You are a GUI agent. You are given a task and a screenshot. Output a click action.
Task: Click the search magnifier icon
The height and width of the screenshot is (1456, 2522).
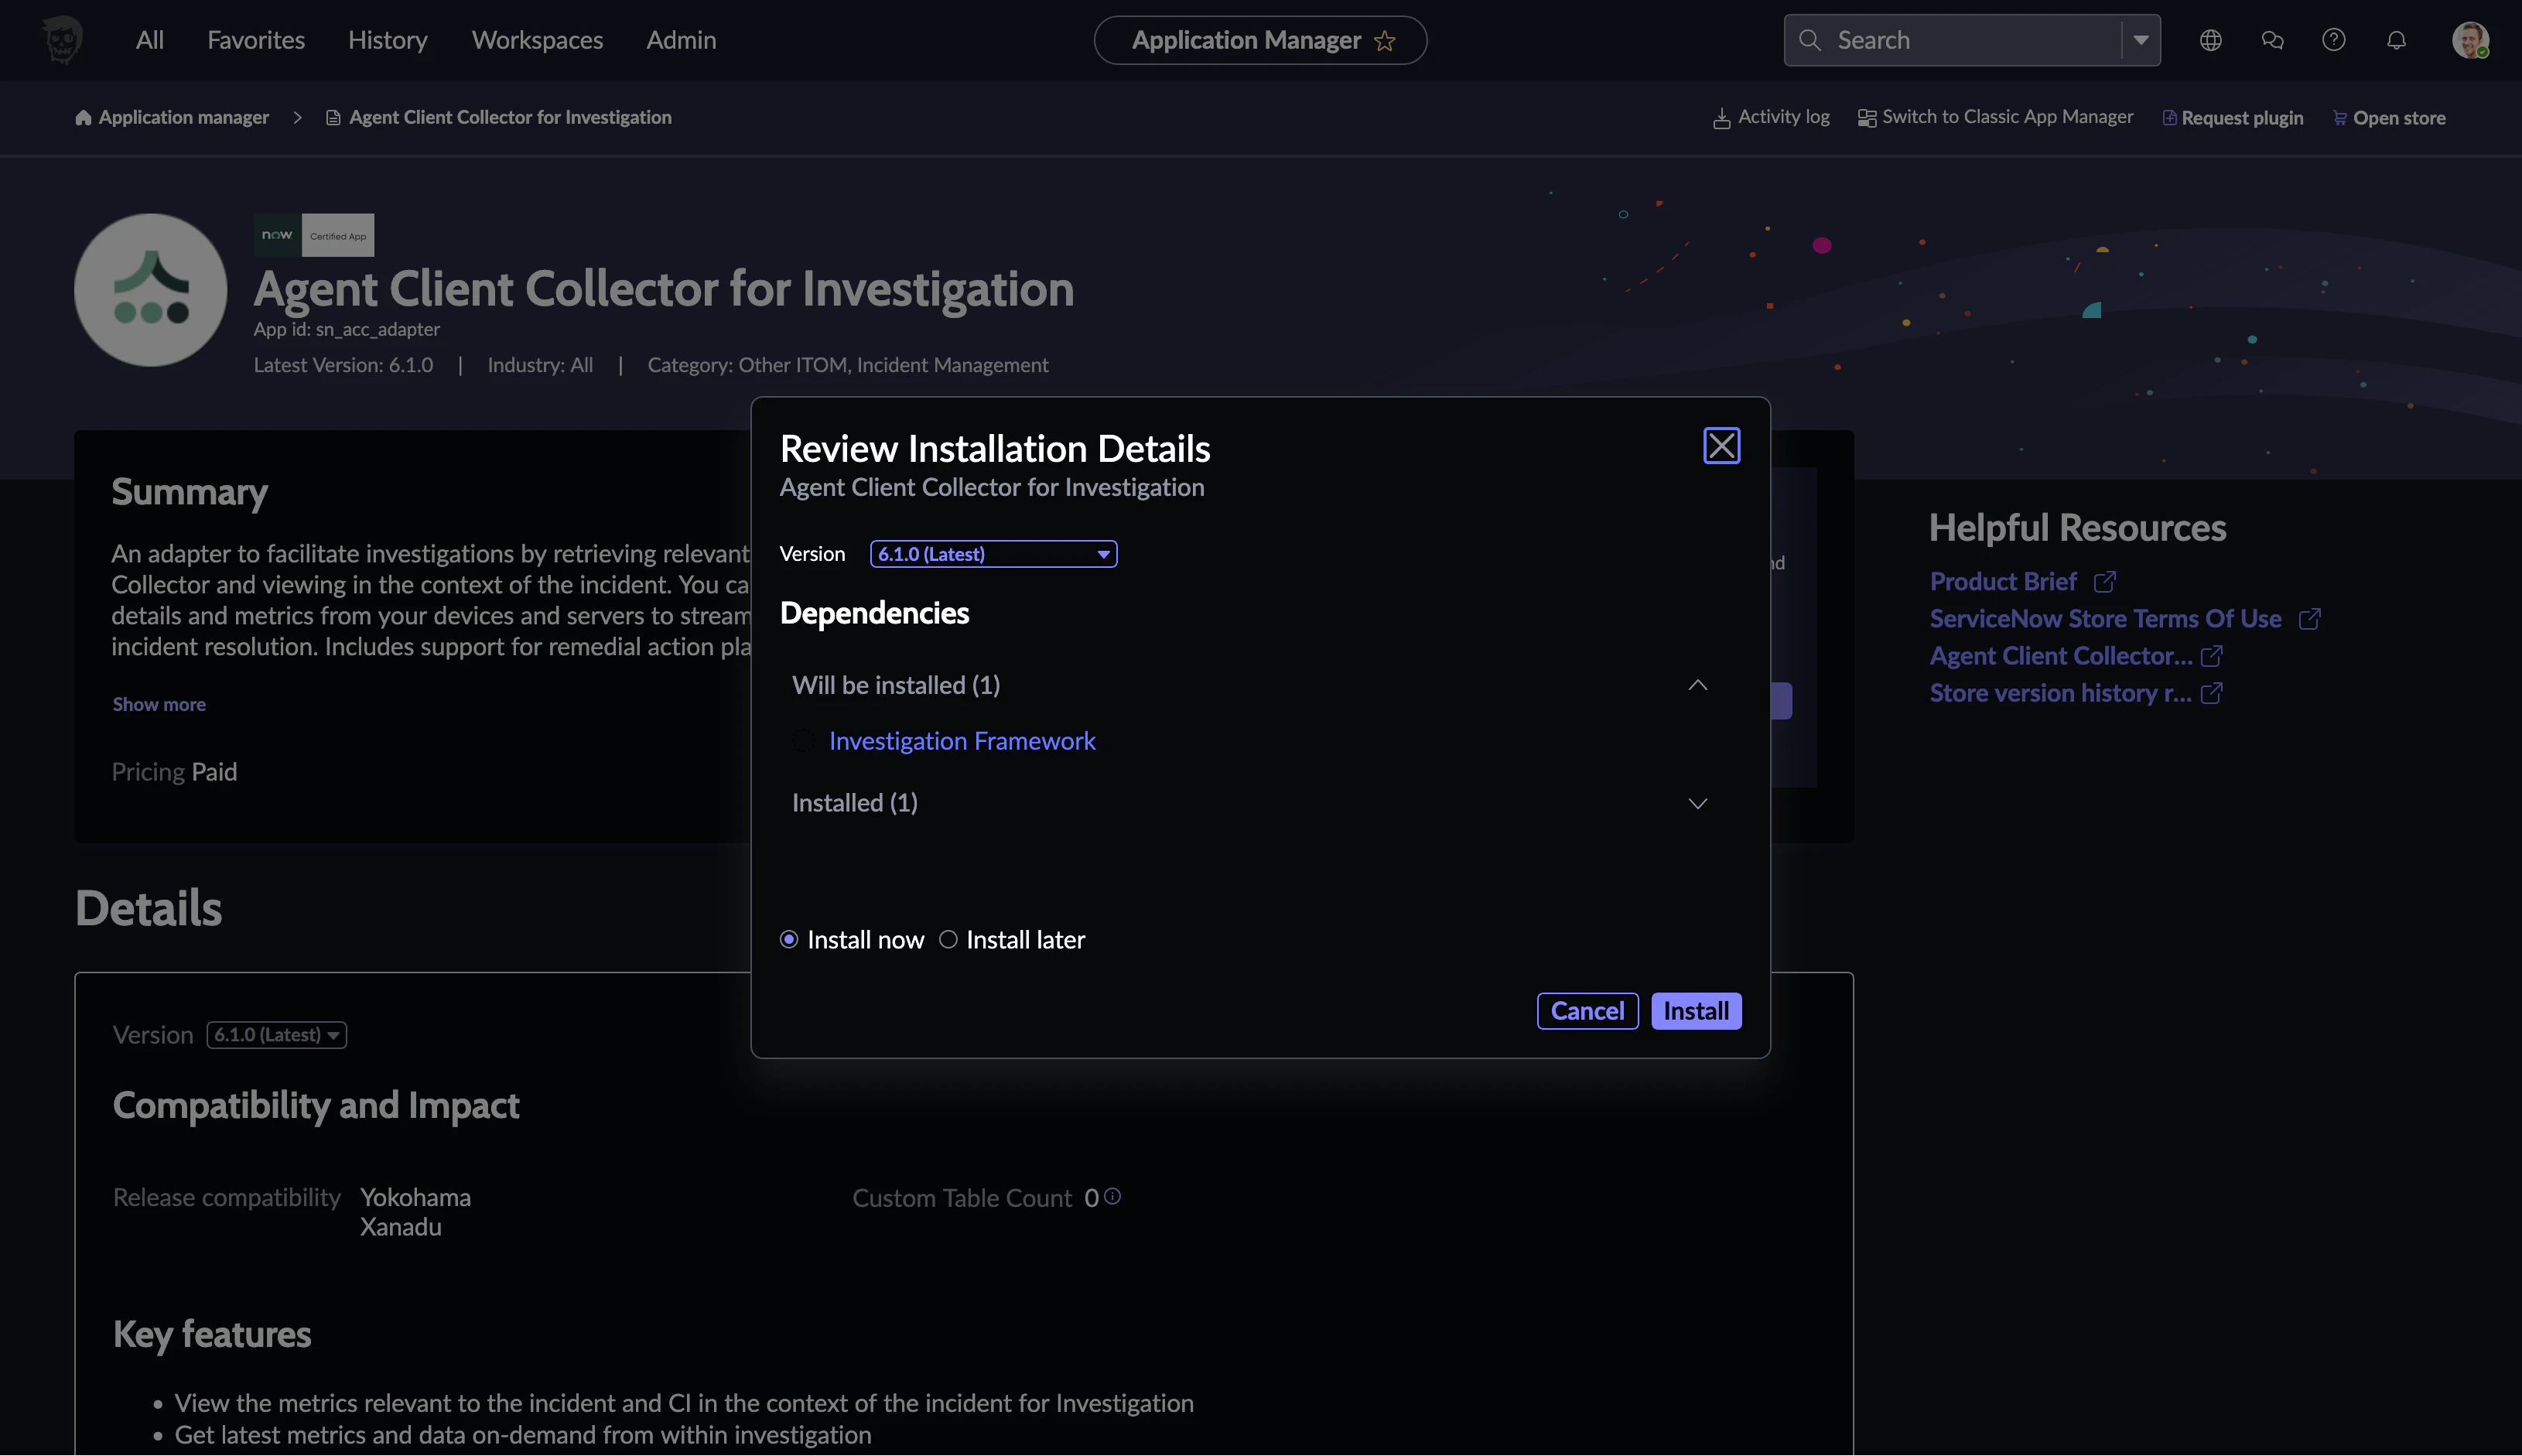1809,40
